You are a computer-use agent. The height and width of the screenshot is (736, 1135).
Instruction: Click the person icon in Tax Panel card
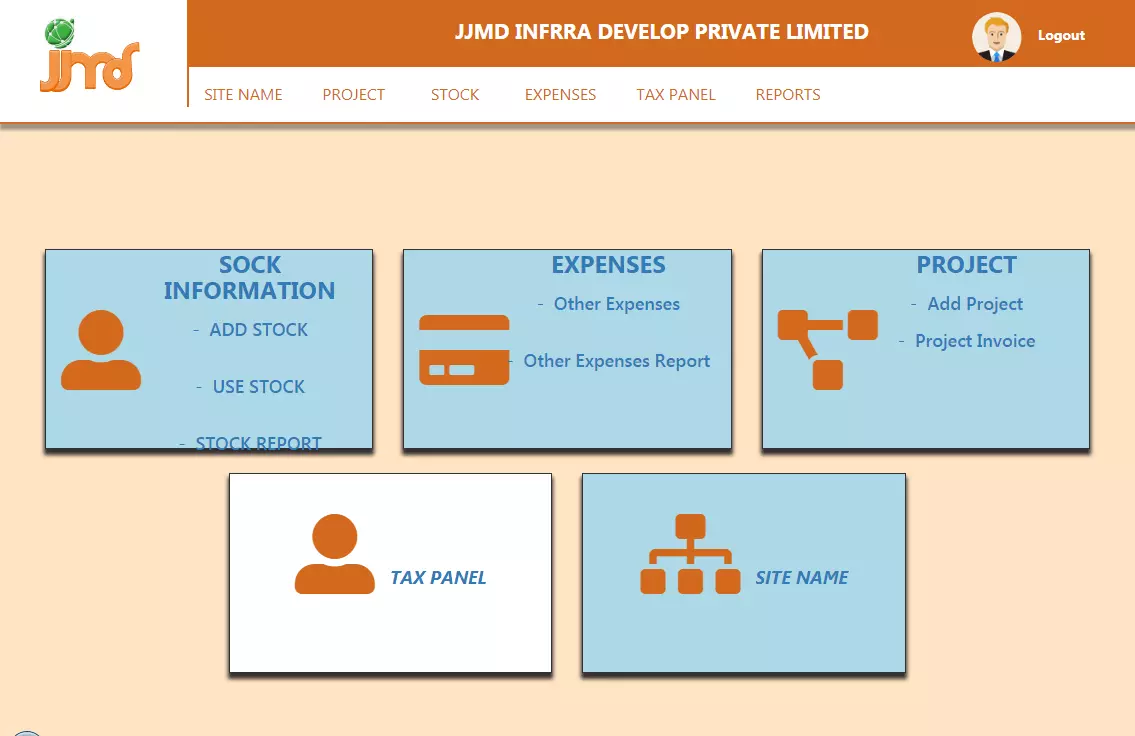334,555
